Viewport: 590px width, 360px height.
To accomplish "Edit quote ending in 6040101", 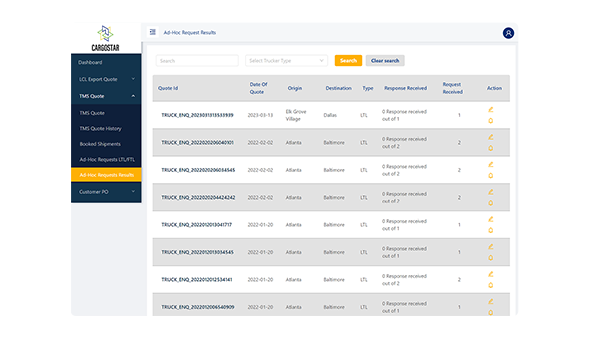I will point(490,137).
